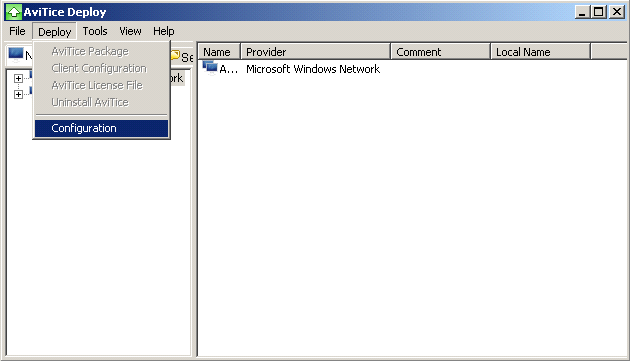
Task: Expand the first tree node
Action: pos(18,78)
